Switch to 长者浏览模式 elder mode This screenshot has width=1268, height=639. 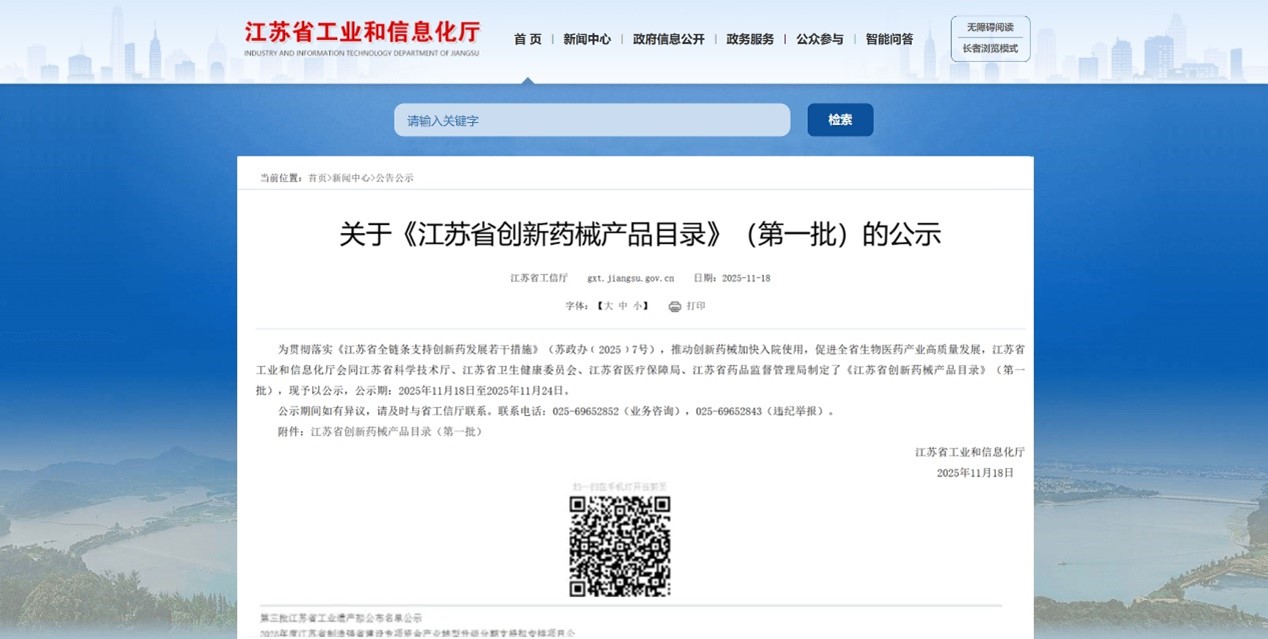pos(990,48)
